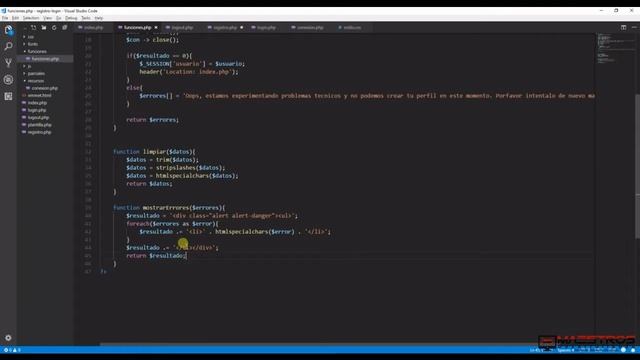Open the Source Control view

pyautogui.click(x=8, y=63)
